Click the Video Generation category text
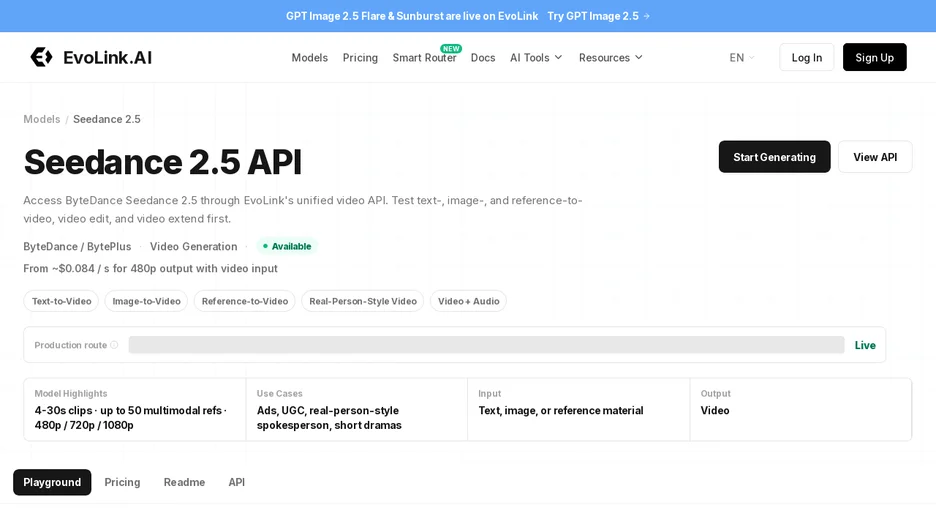The width and height of the screenshot is (936, 527). pos(193,246)
